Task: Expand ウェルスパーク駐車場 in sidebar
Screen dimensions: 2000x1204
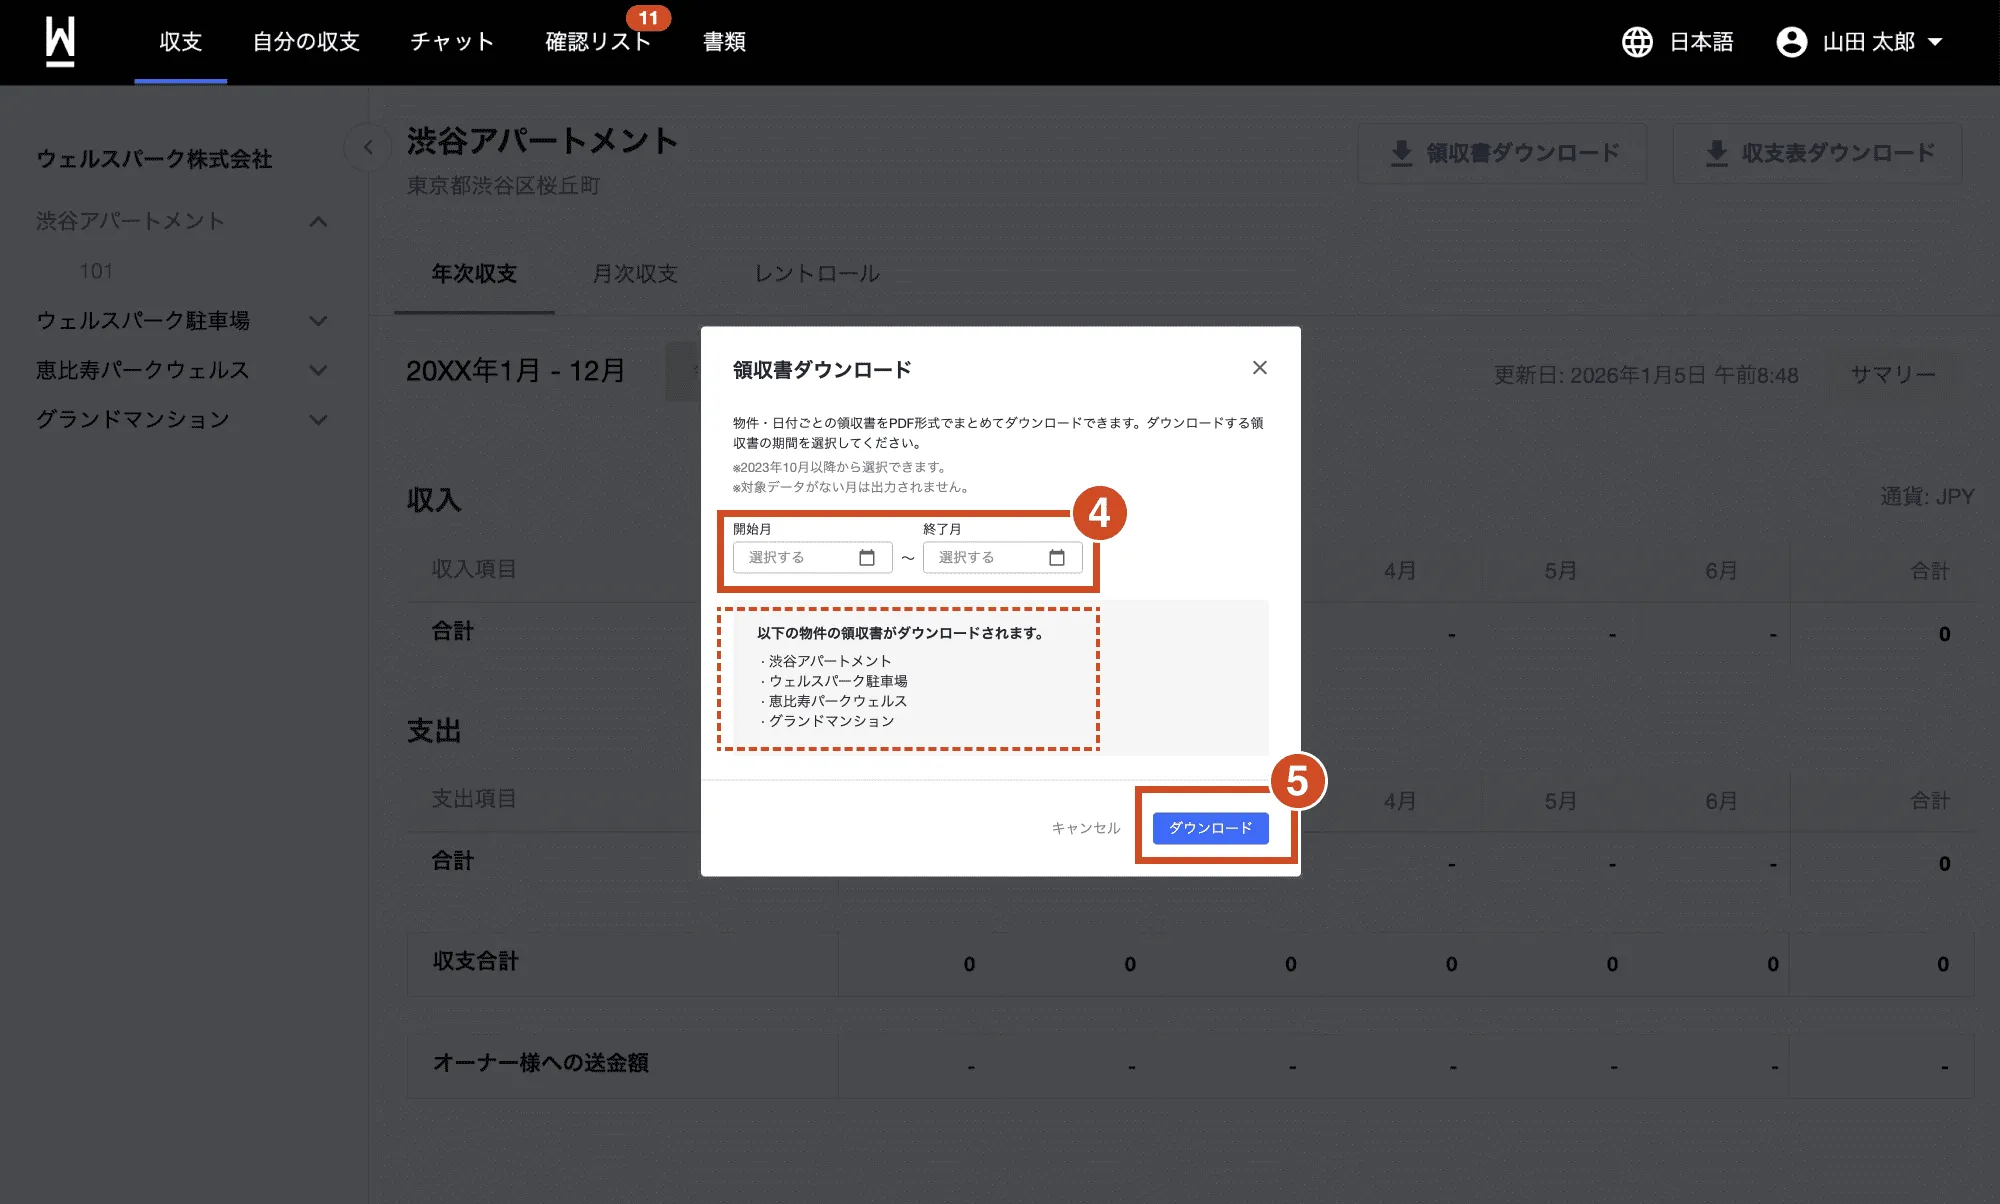Action: tap(318, 321)
